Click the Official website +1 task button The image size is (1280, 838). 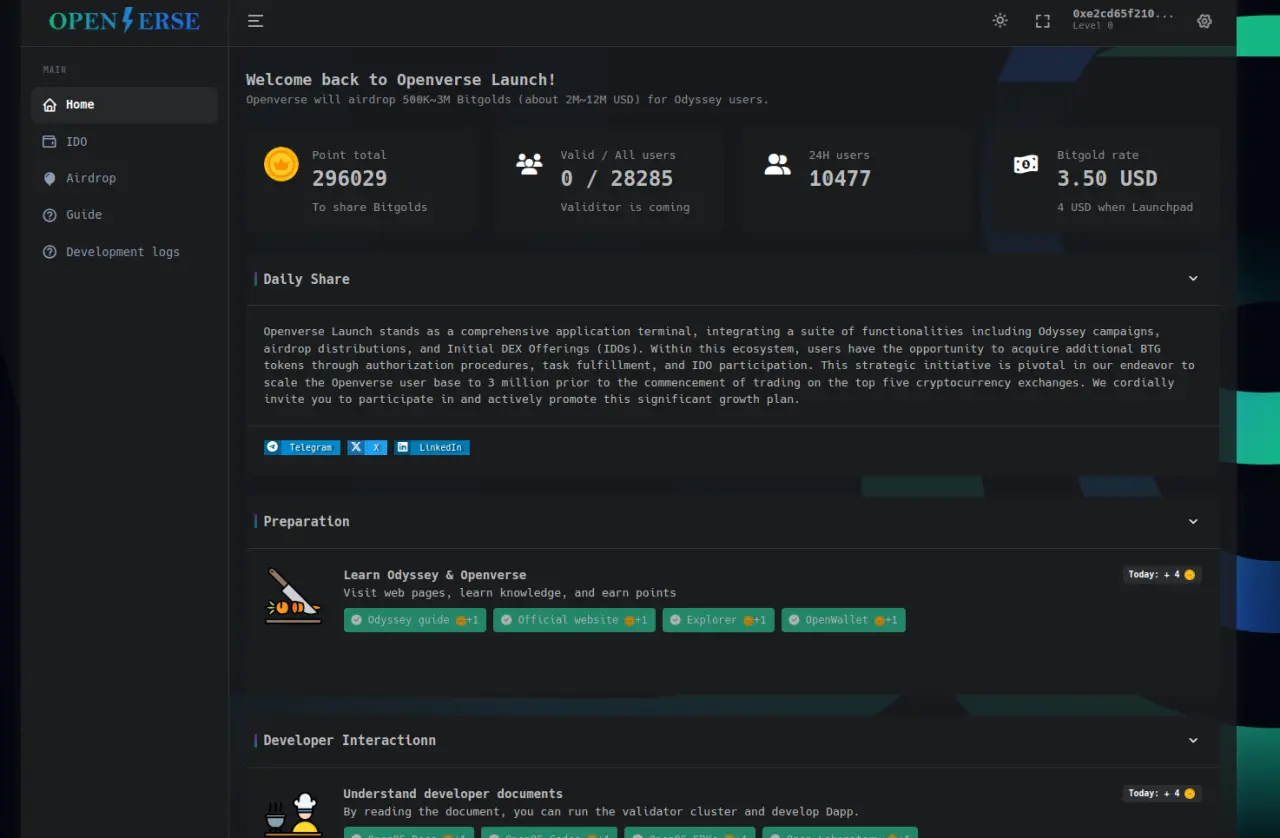[574, 620]
